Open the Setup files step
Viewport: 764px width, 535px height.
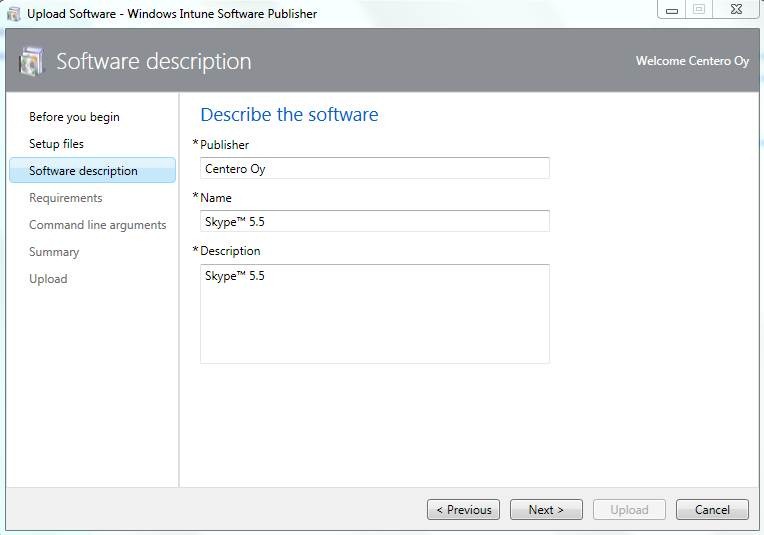(x=56, y=144)
